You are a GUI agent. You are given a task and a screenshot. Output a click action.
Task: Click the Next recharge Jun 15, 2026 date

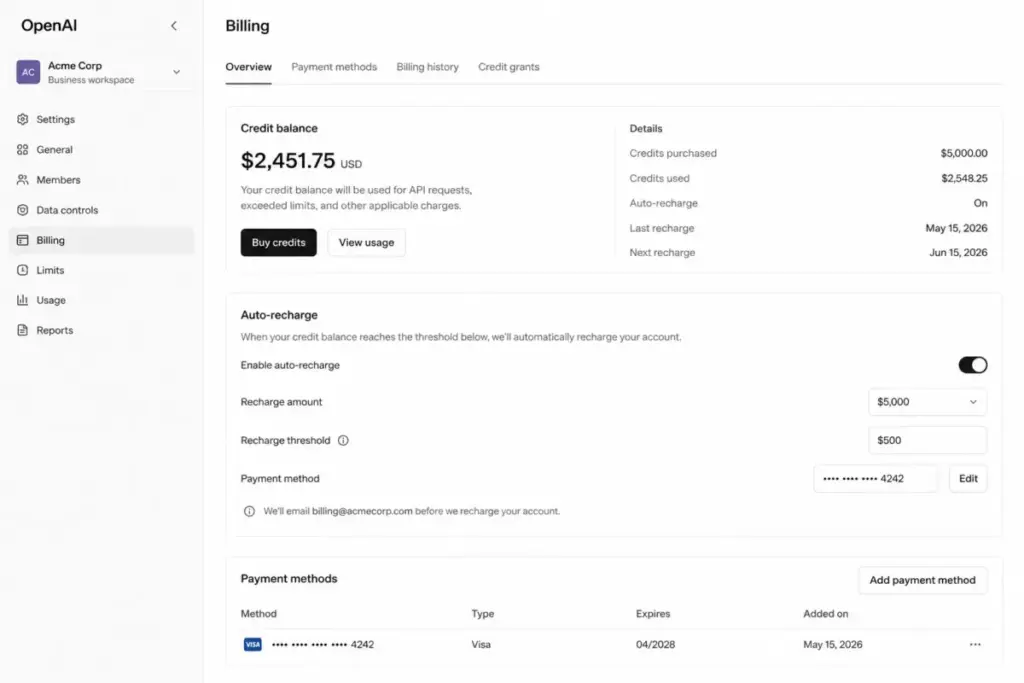(958, 252)
